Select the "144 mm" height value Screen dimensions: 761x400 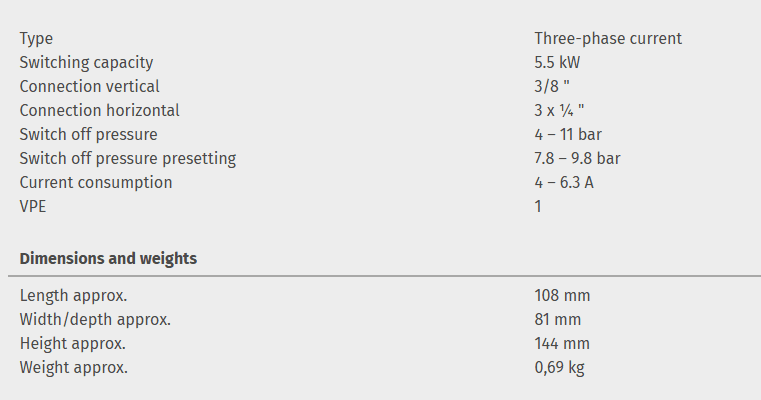pos(562,344)
